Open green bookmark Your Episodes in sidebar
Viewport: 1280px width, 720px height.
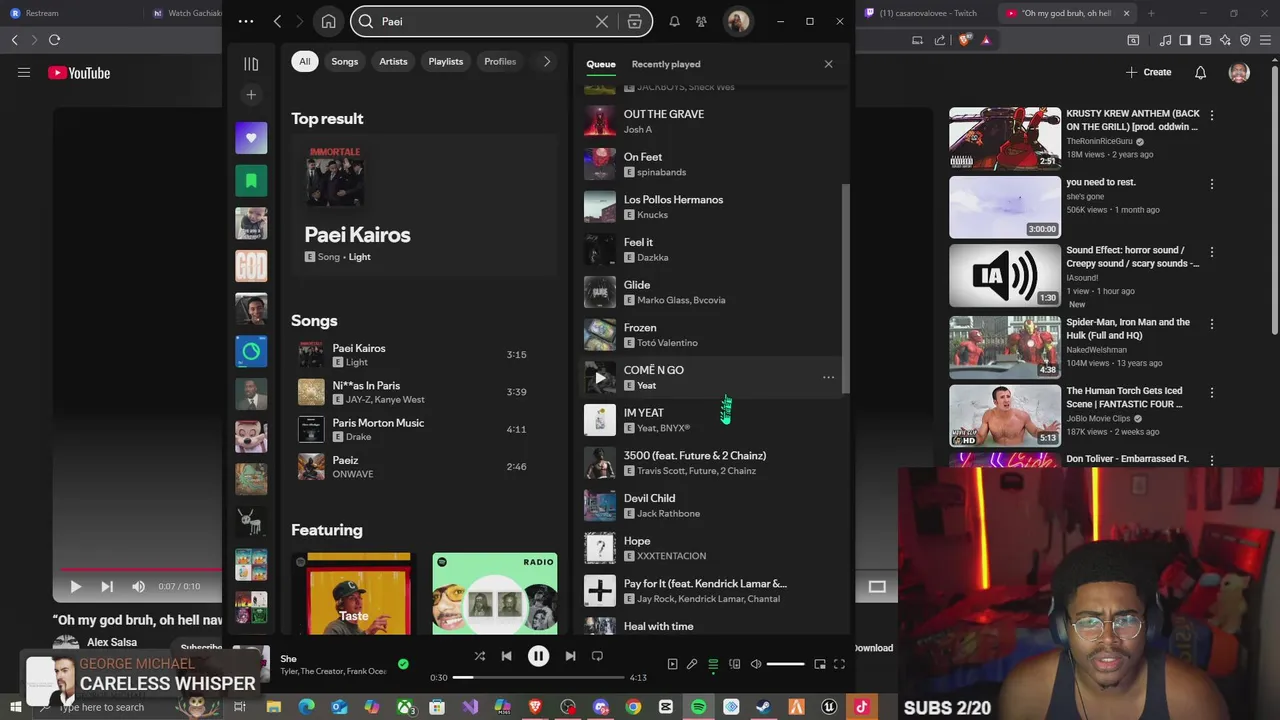pos(251,181)
